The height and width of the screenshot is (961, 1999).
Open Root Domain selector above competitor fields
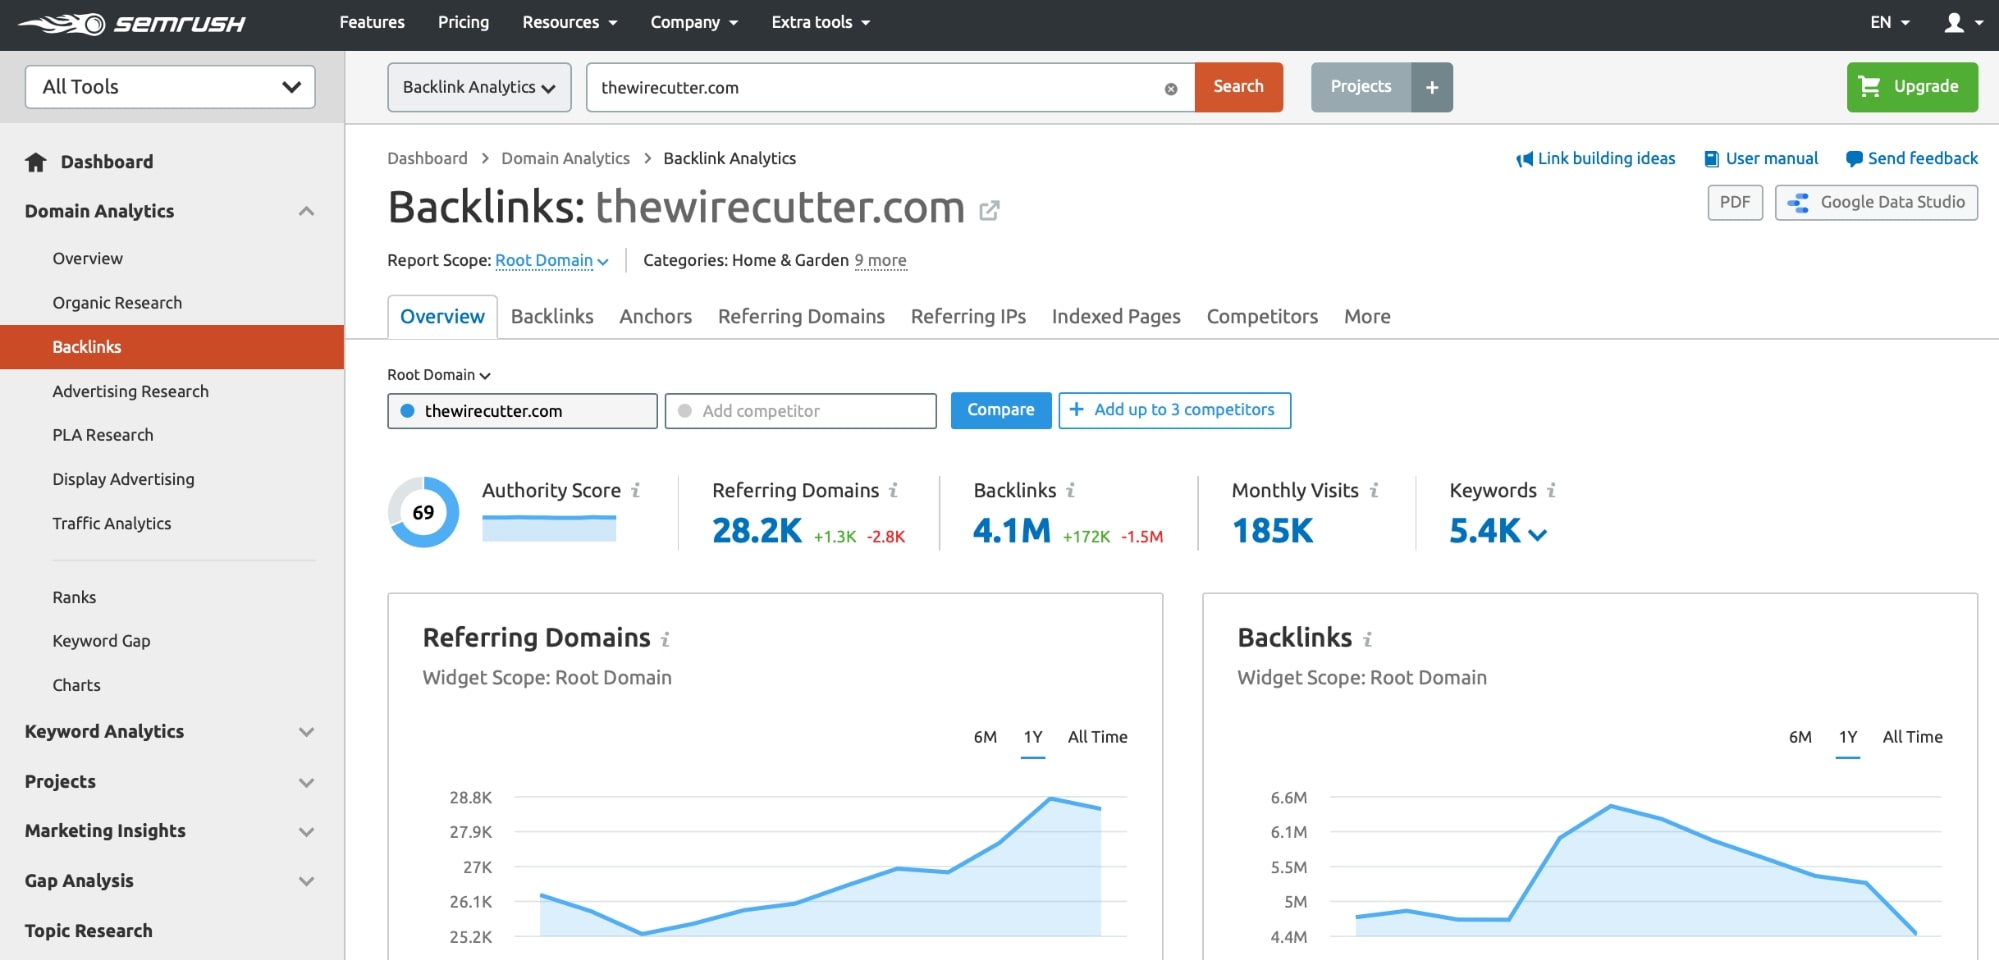[439, 375]
